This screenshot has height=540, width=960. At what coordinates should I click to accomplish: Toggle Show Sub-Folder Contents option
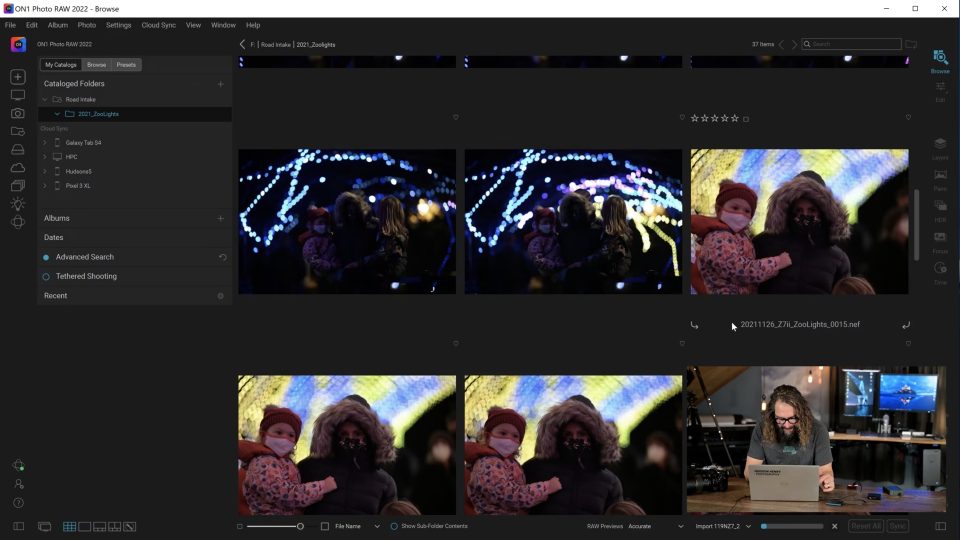tap(394, 526)
